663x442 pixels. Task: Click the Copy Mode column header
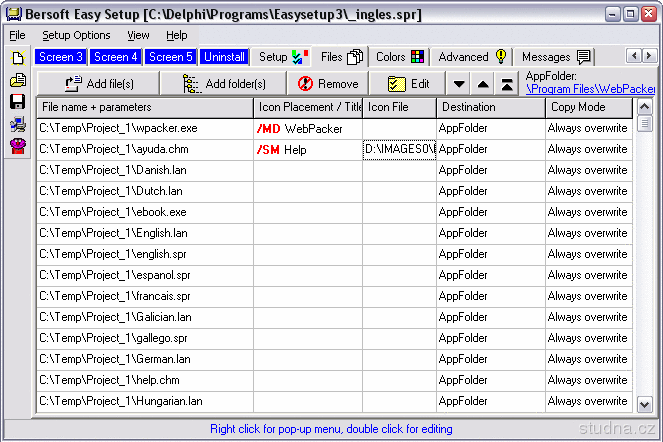pyautogui.click(x=589, y=107)
